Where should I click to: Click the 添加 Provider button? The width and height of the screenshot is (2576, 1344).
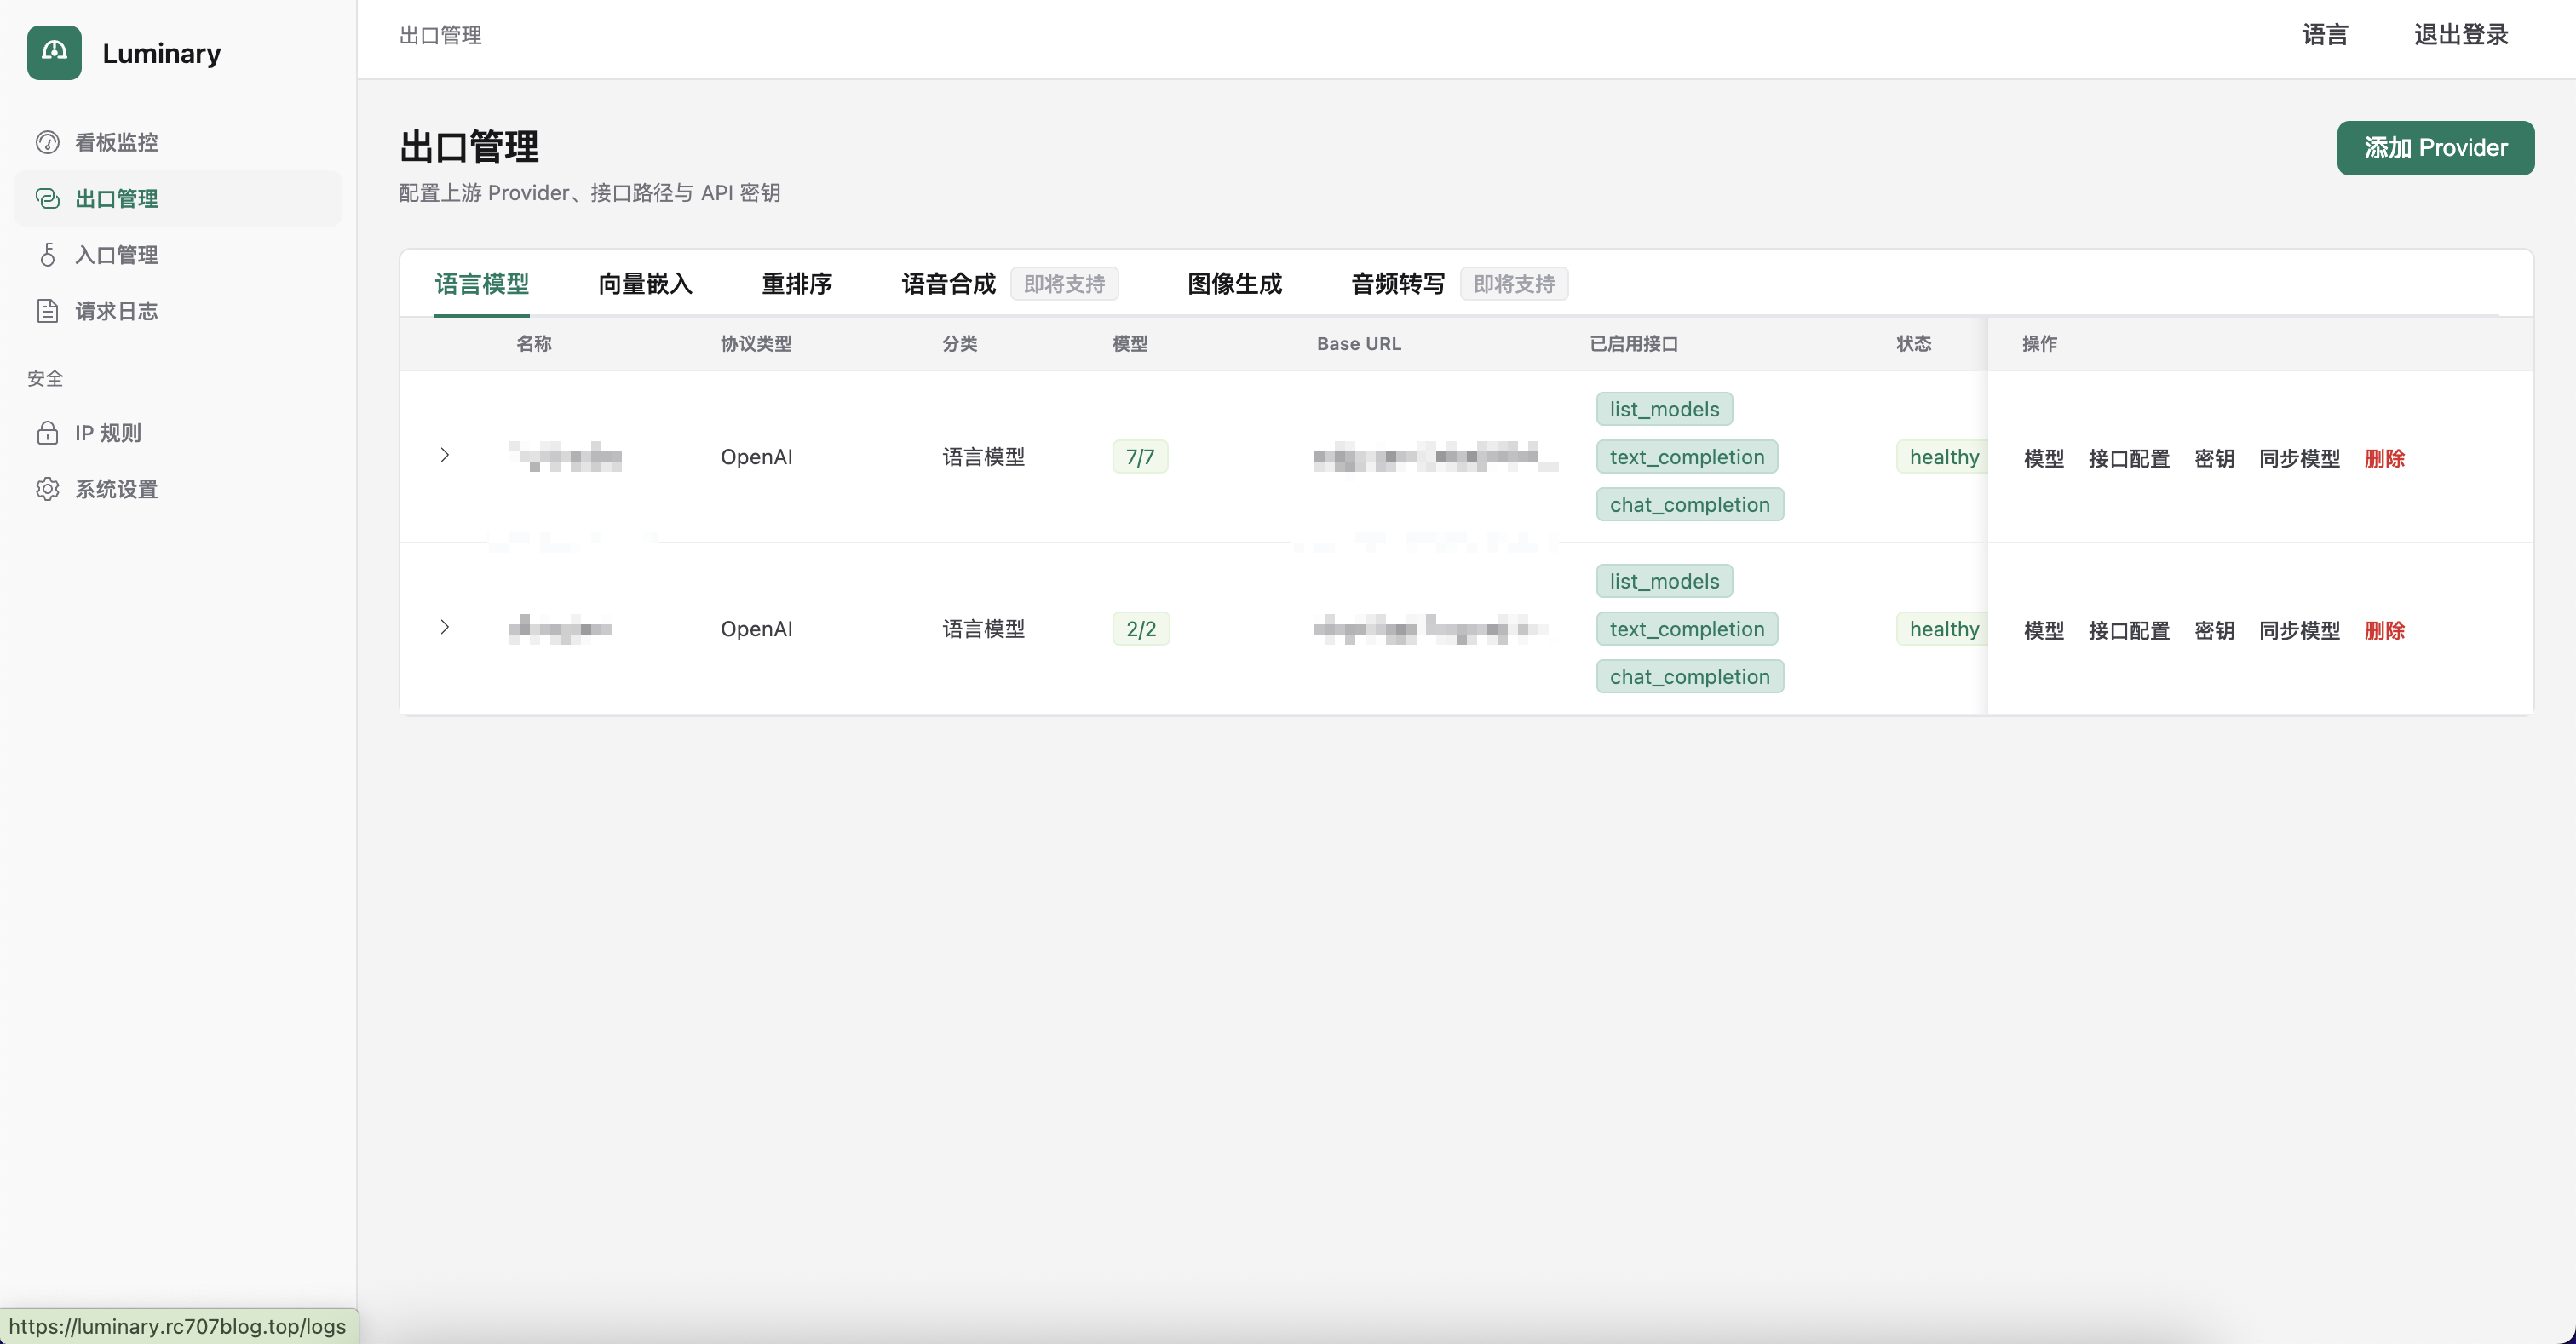(2435, 148)
